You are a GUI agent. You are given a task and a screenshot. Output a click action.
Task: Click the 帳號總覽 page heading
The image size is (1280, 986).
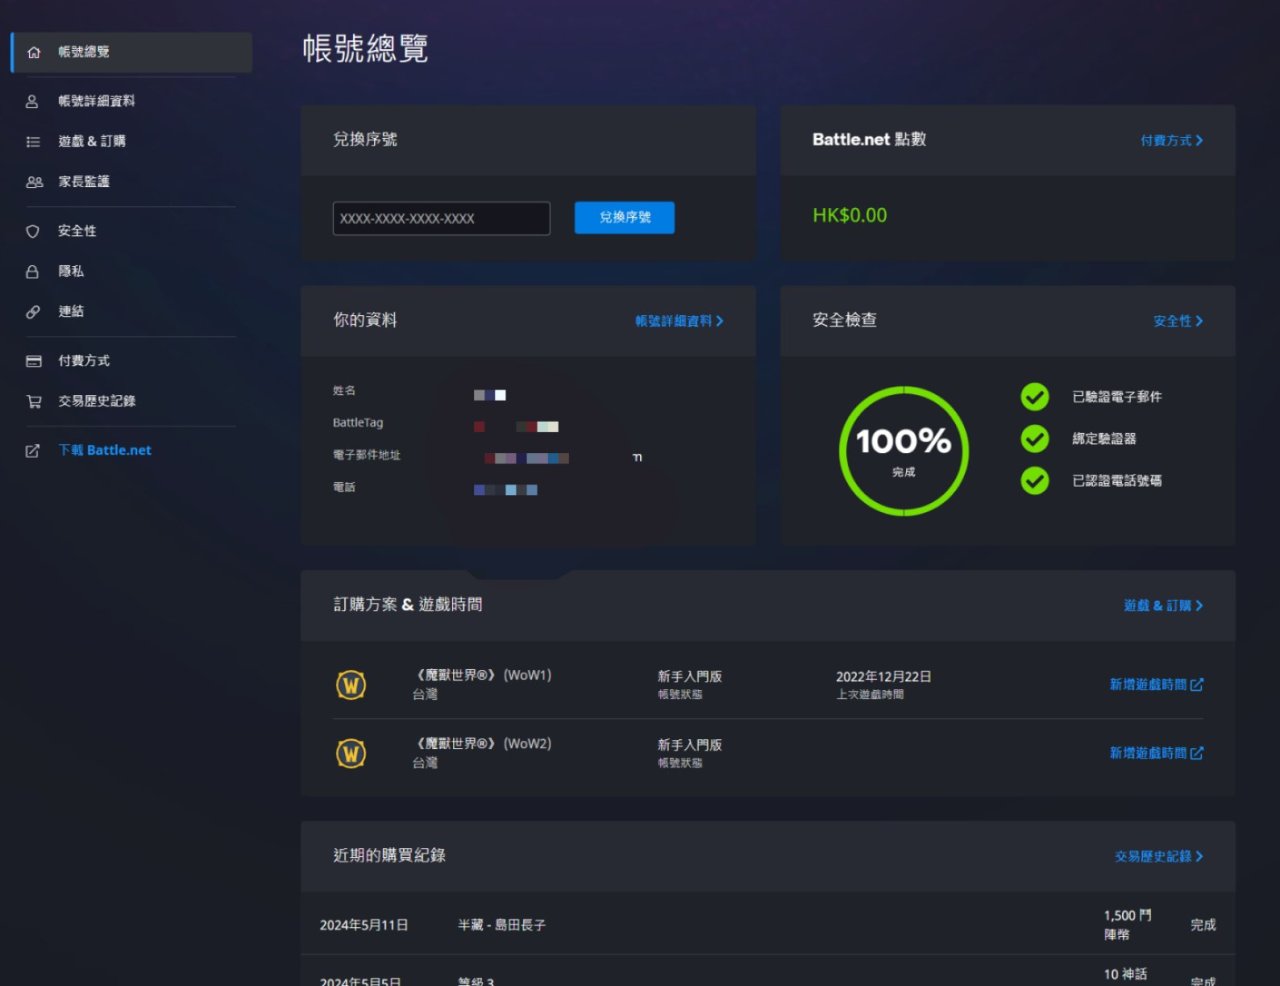tap(366, 48)
